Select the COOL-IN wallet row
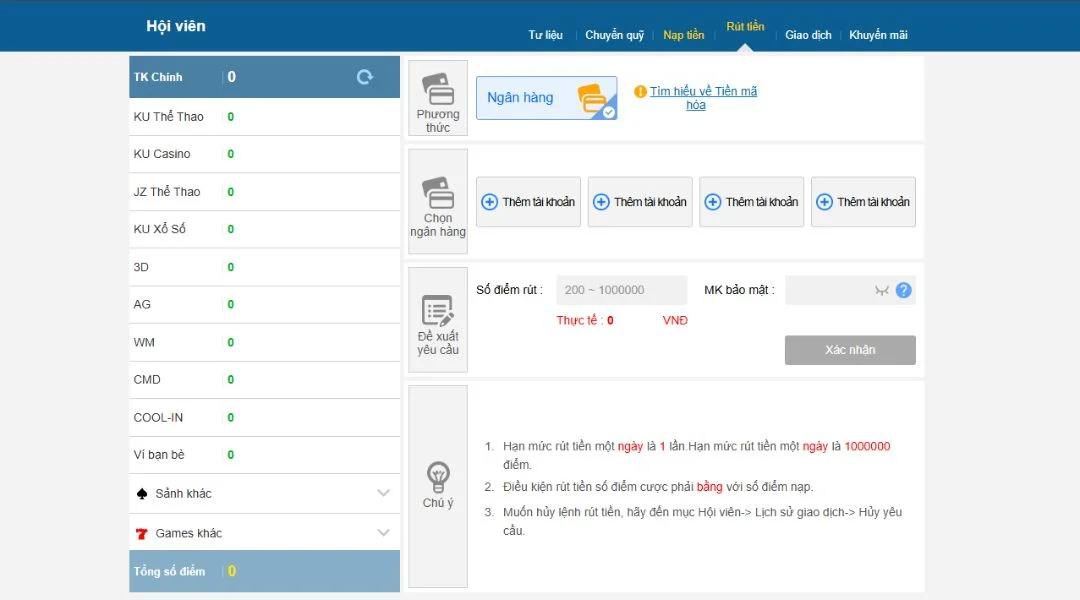 tap(264, 417)
